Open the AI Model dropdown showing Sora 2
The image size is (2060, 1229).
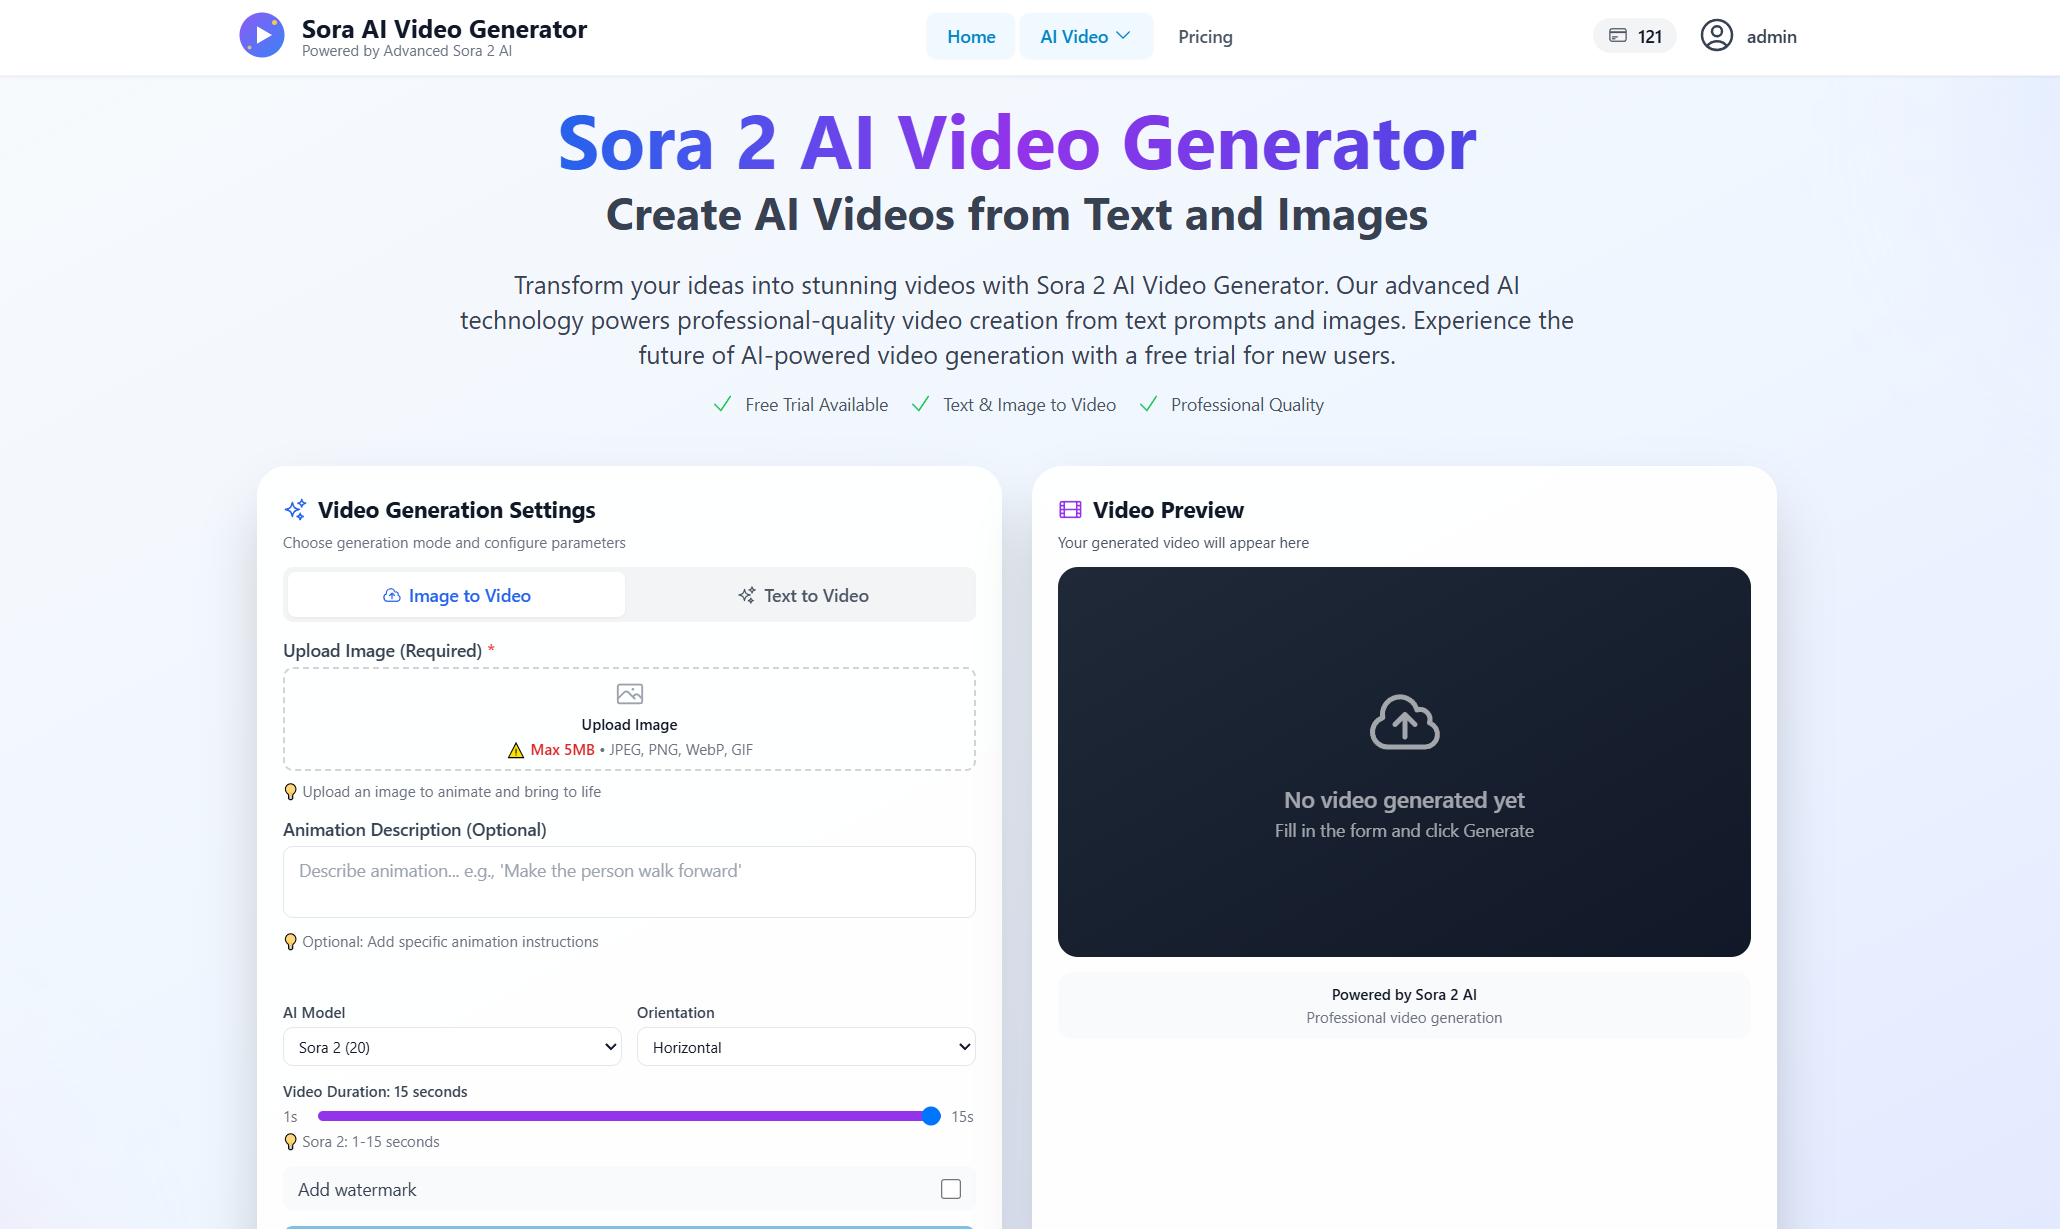click(x=452, y=1047)
